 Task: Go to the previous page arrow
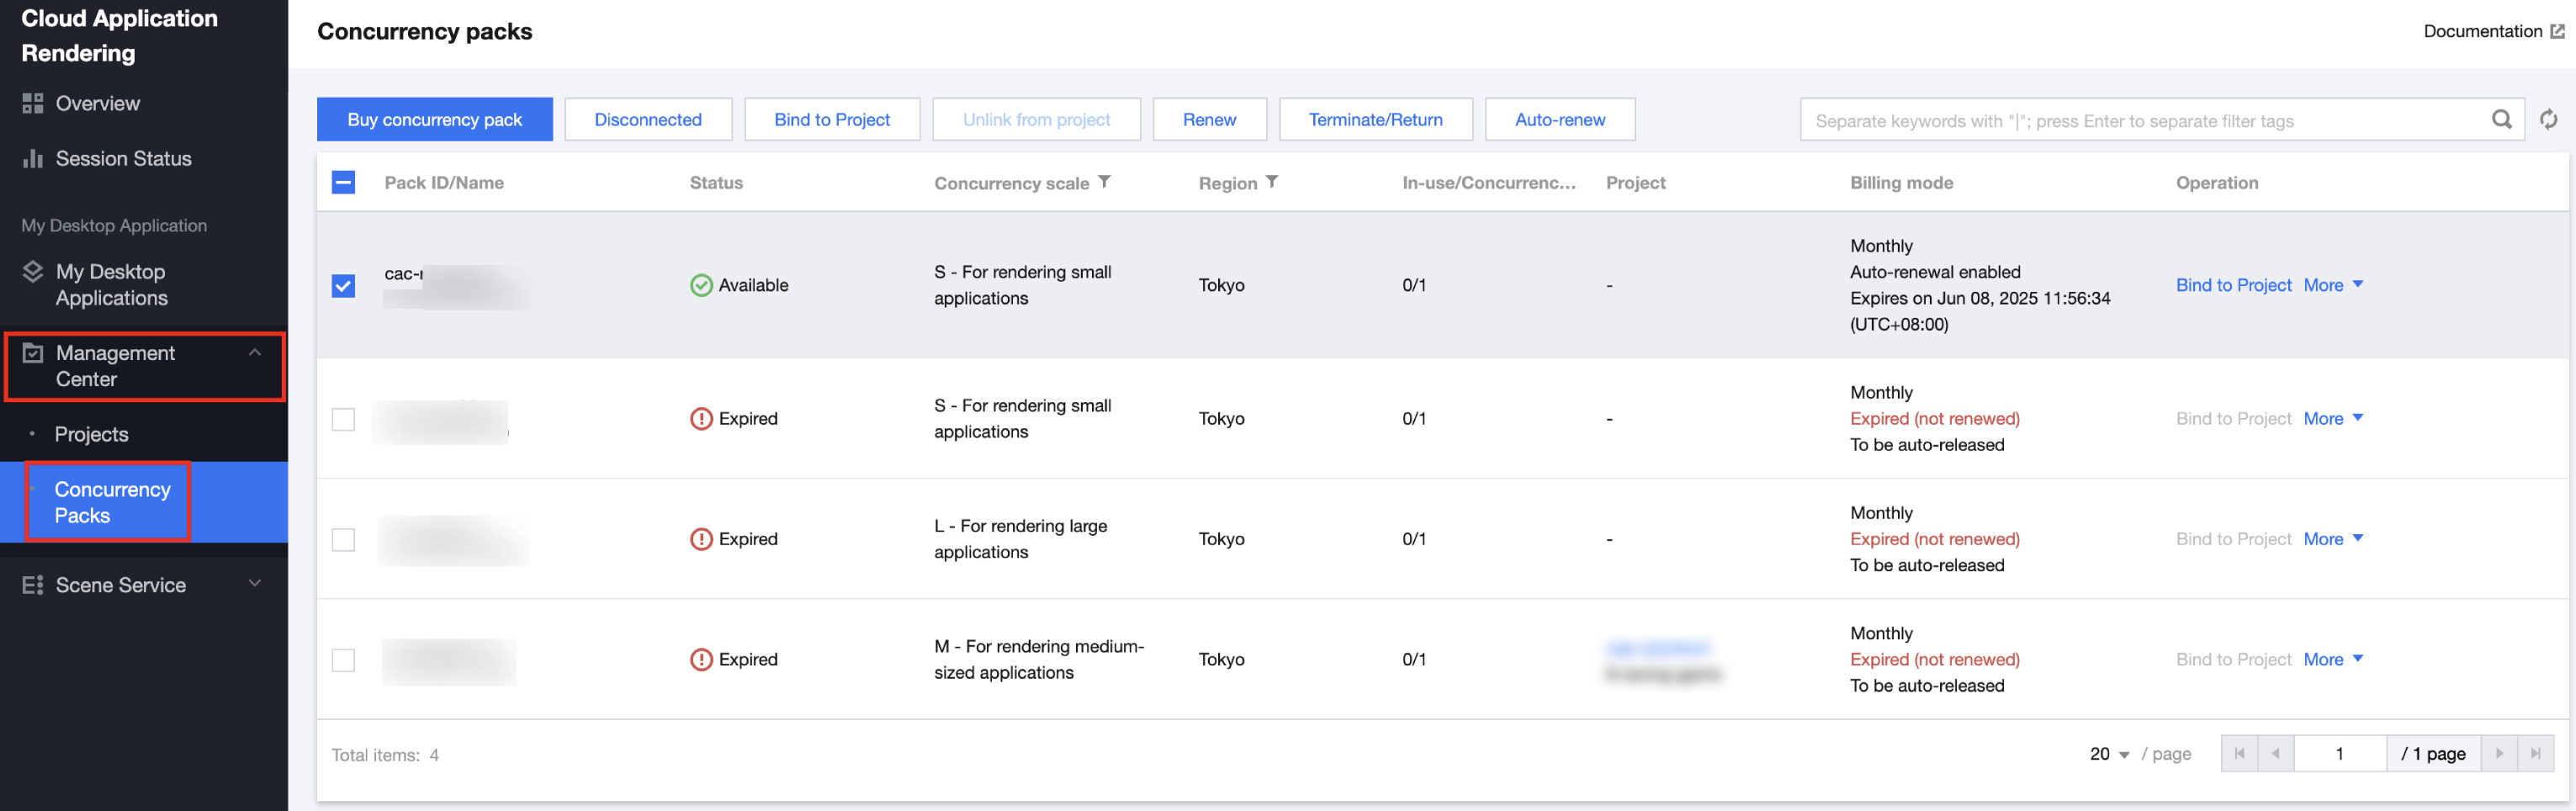pos(2275,753)
